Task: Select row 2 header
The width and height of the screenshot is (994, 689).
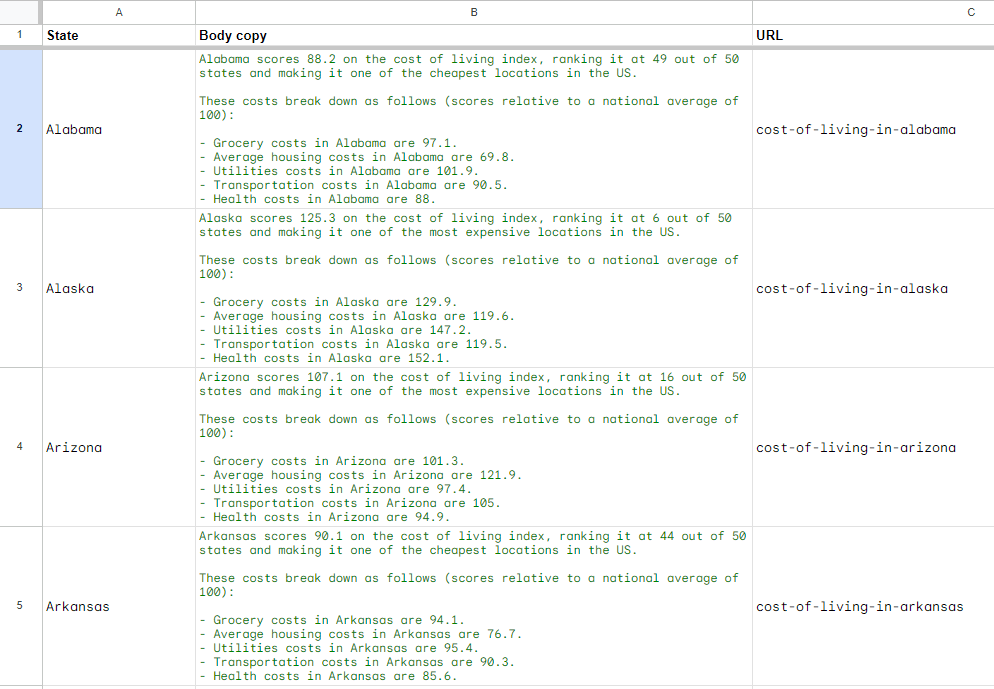Action: click(20, 129)
